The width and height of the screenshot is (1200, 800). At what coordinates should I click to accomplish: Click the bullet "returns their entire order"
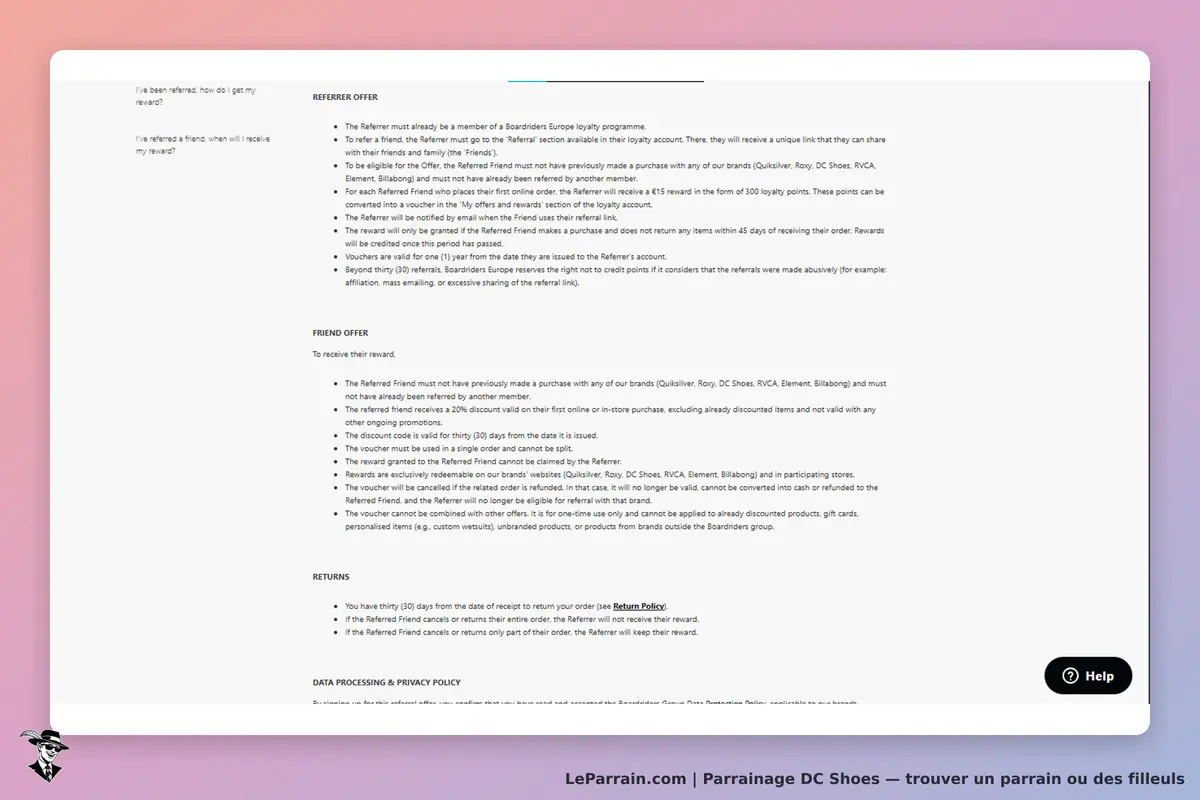pos(522,619)
